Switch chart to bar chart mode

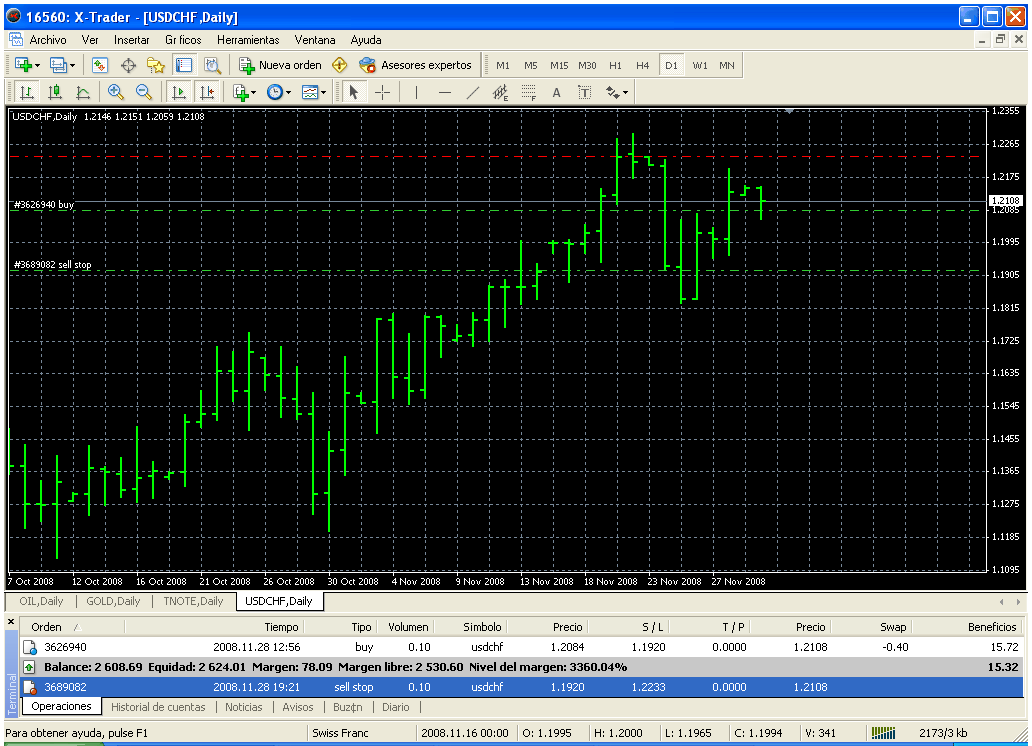click(x=27, y=92)
